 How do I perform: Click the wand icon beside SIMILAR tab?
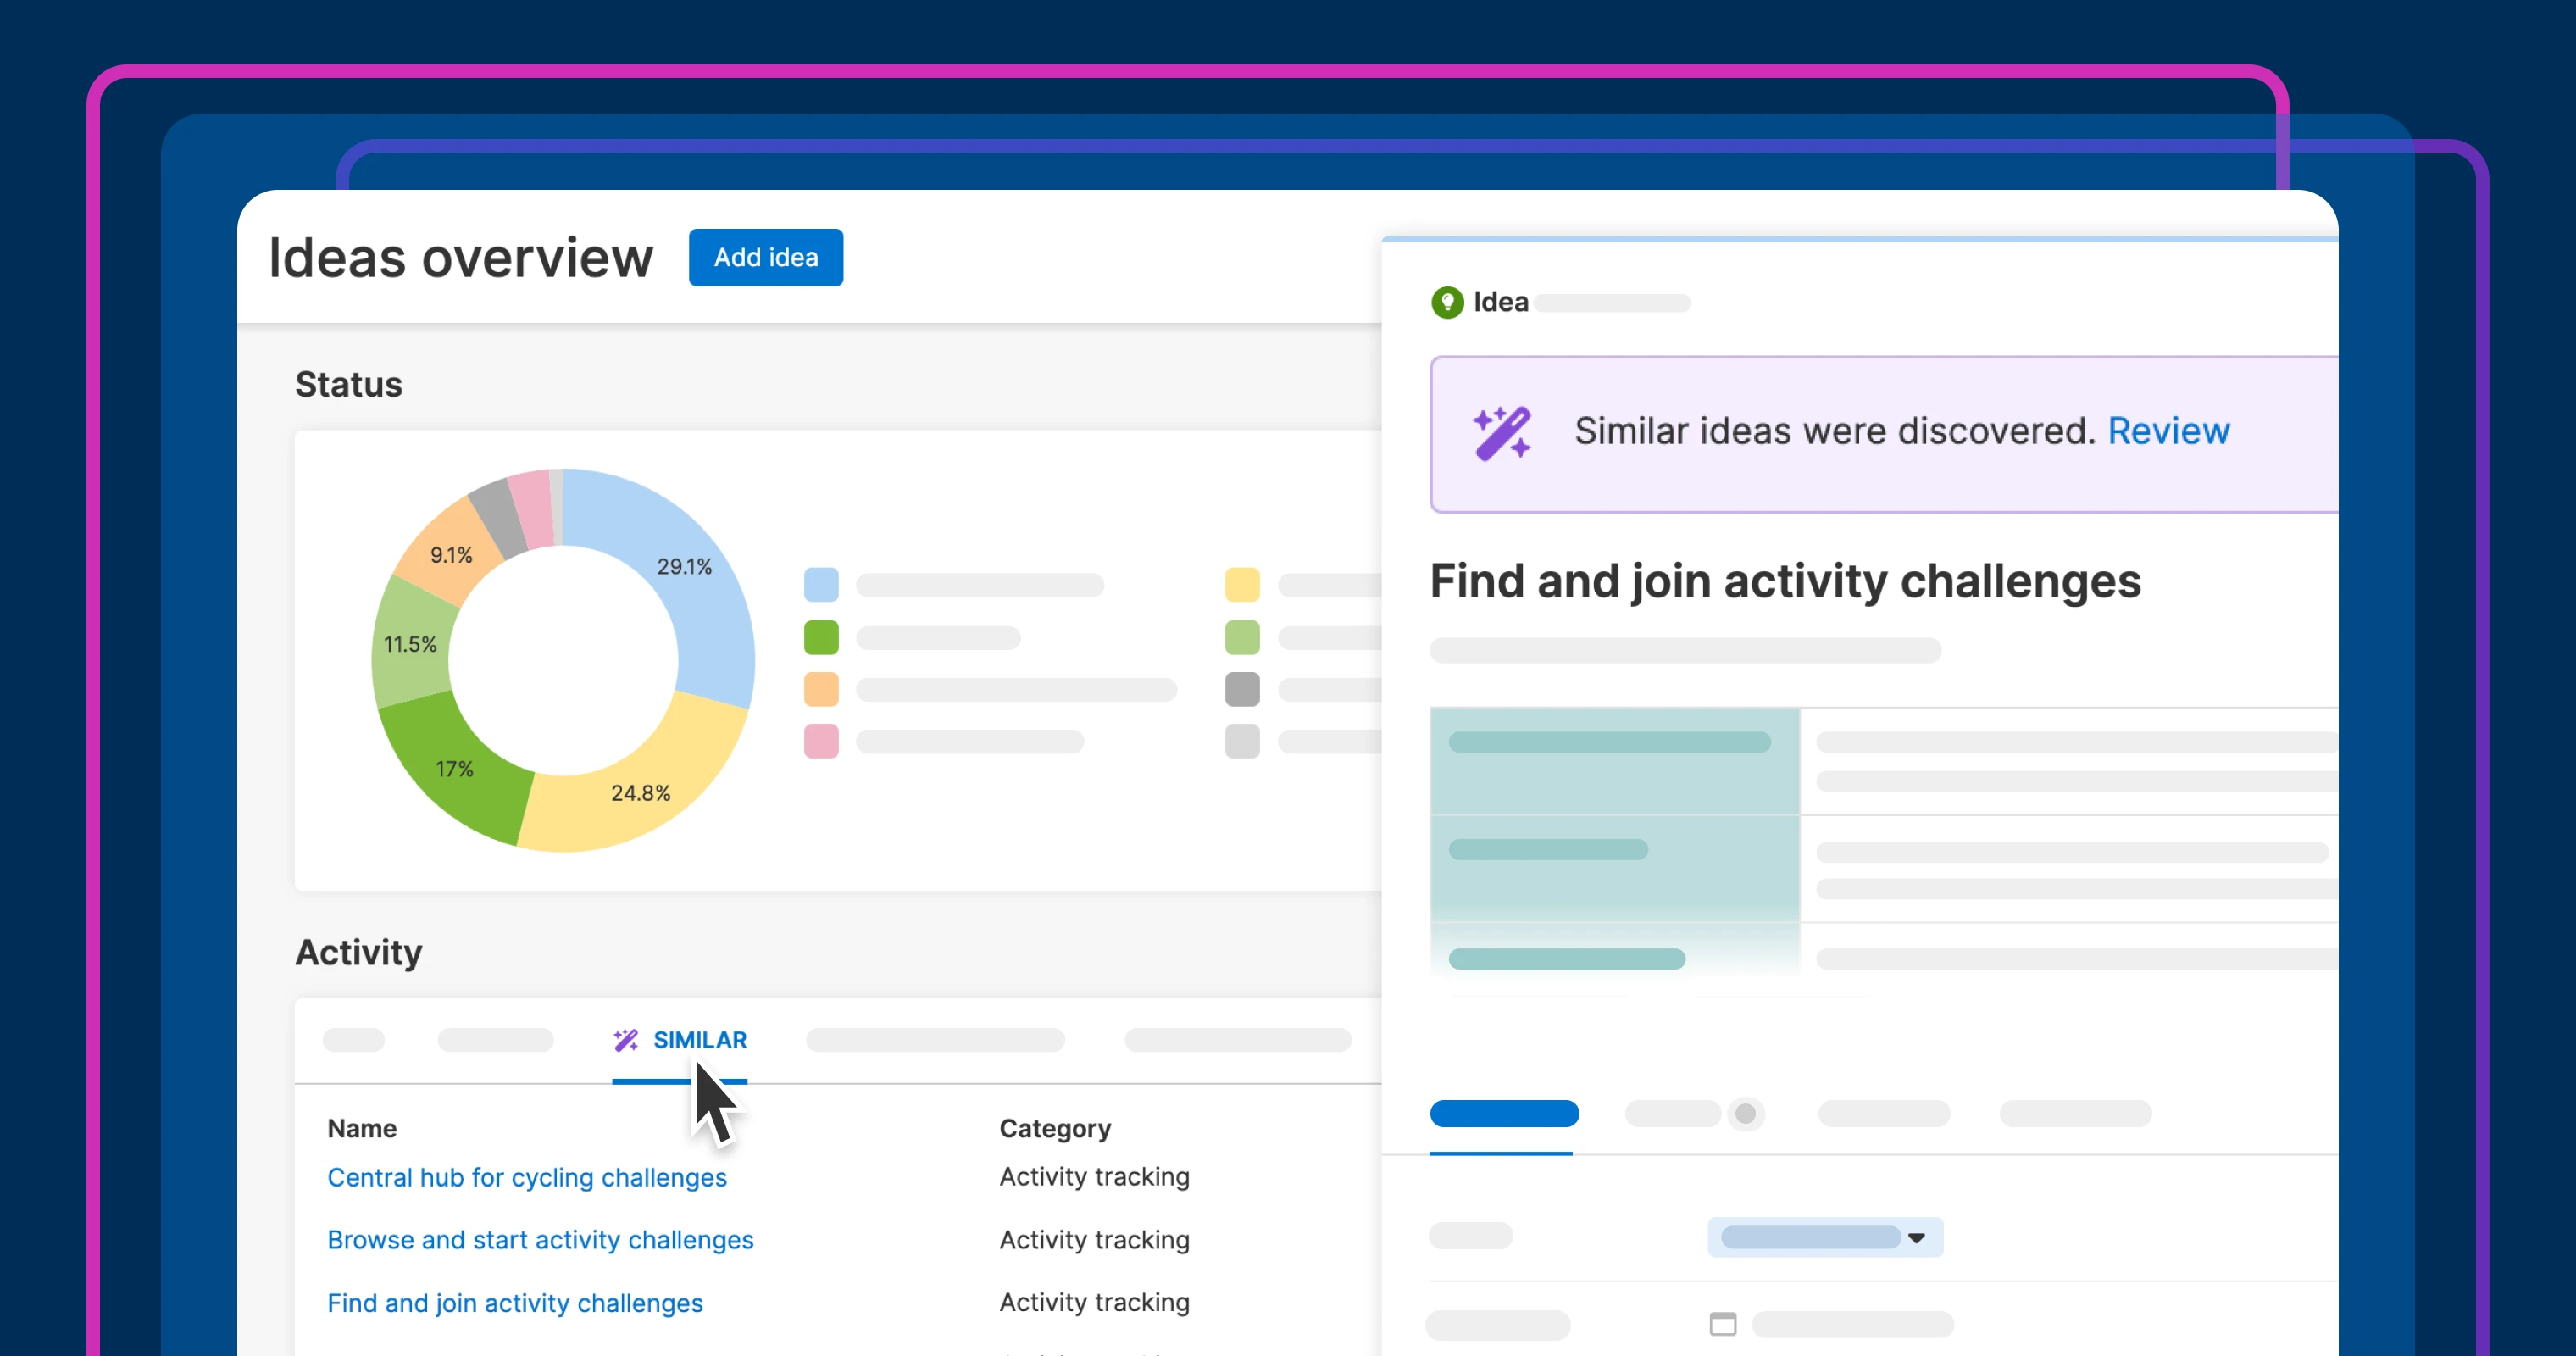(x=626, y=1040)
